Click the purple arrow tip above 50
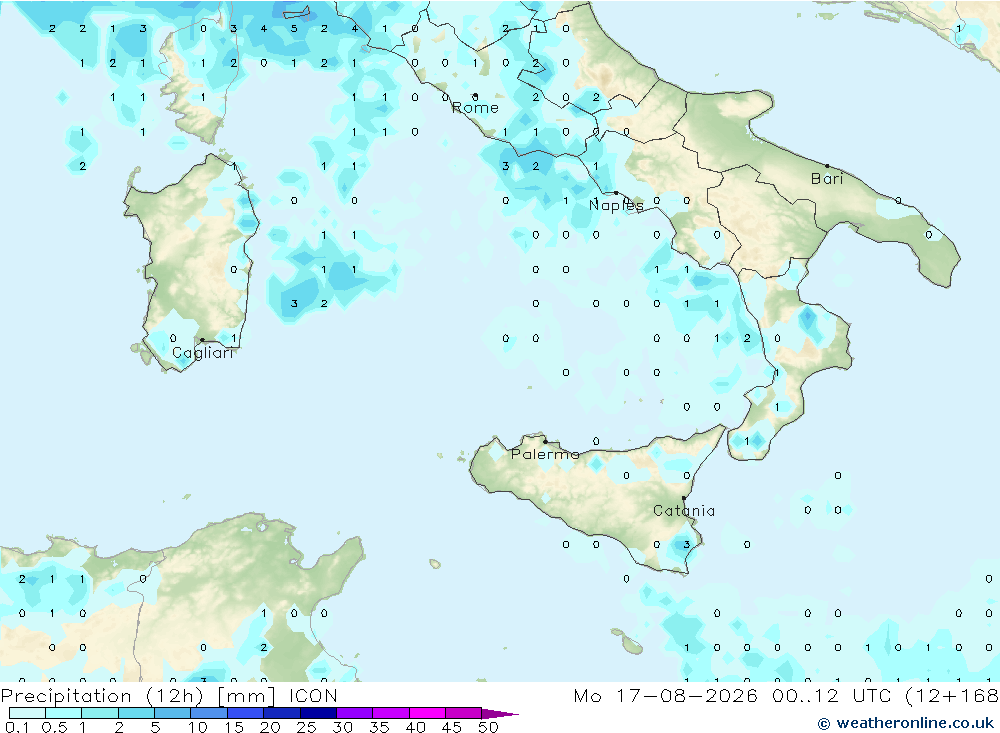The image size is (1000, 733). 500,714
